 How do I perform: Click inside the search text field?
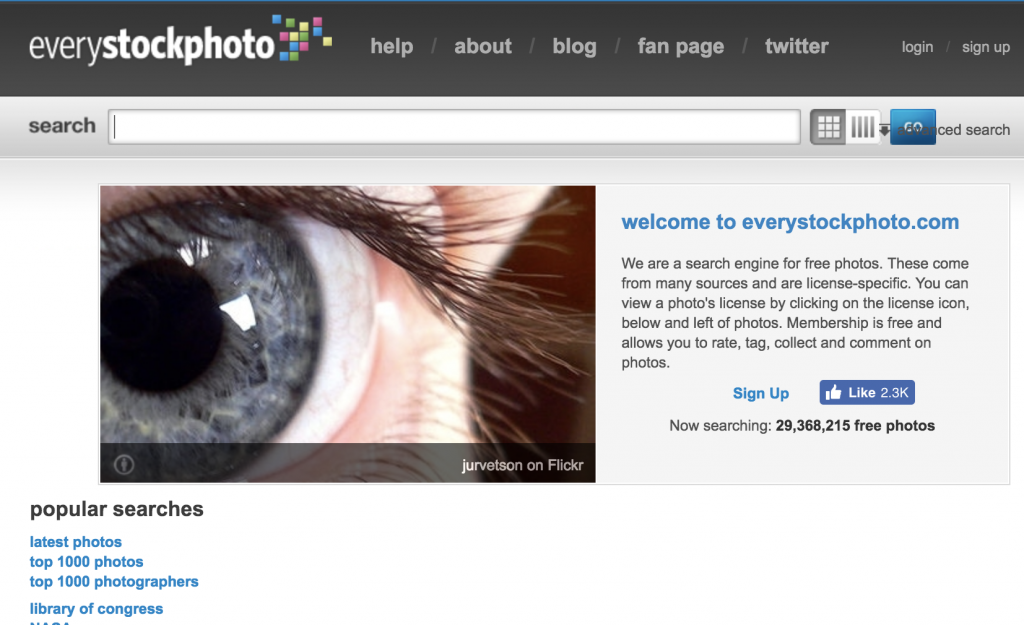454,127
